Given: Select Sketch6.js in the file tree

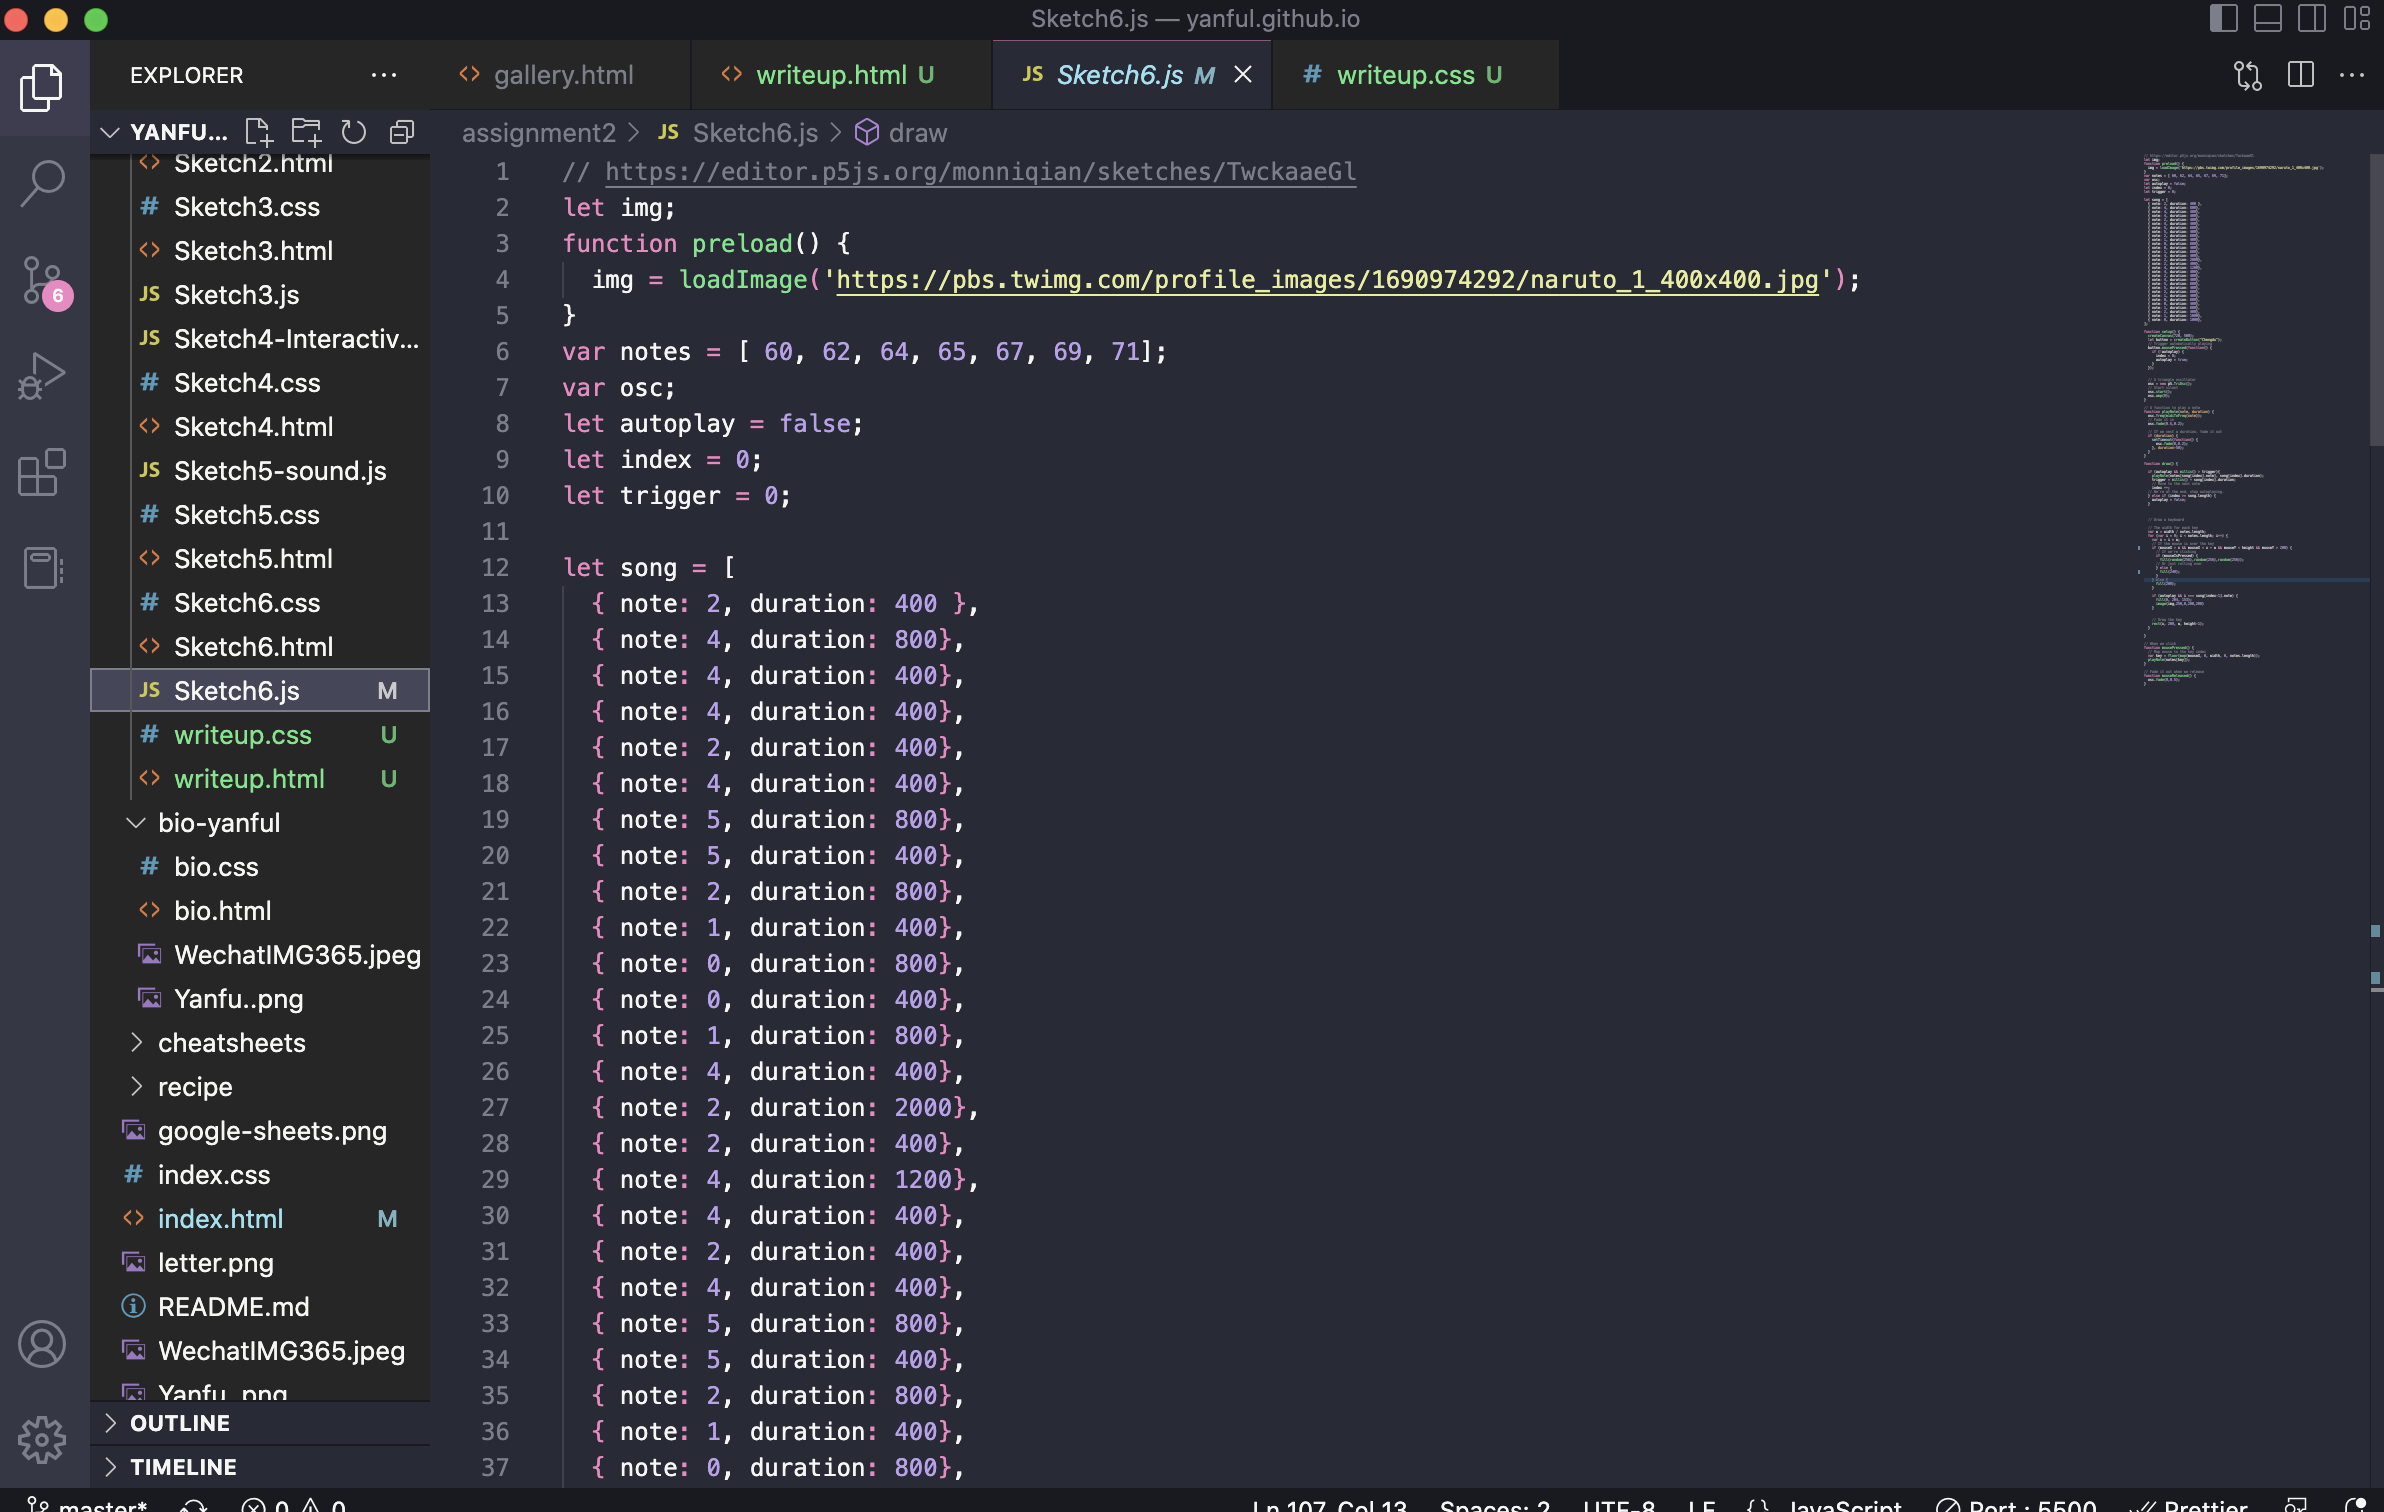Looking at the screenshot, I should click(260, 691).
